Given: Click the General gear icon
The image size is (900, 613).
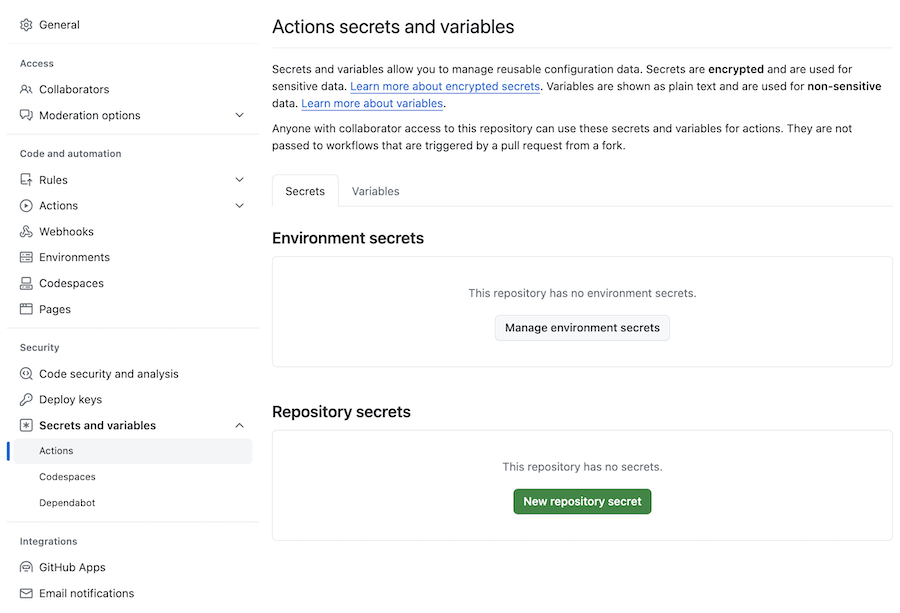Looking at the screenshot, I should (x=26, y=25).
